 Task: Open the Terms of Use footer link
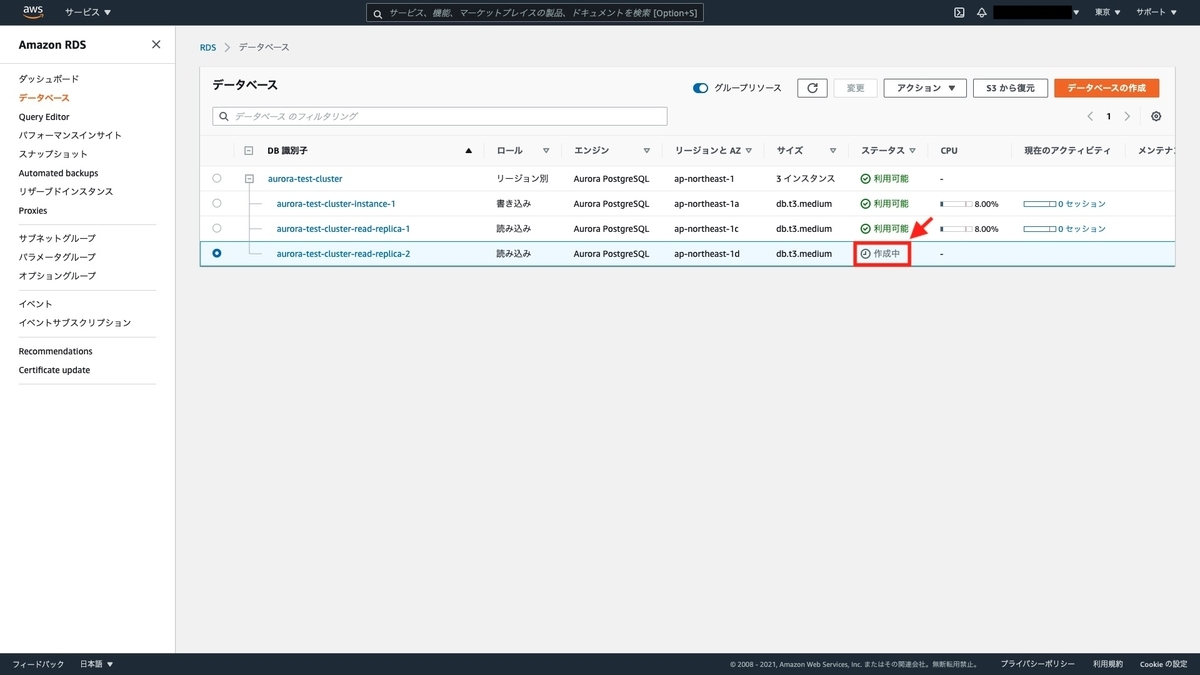pyautogui.click(x=1108, y=664)
